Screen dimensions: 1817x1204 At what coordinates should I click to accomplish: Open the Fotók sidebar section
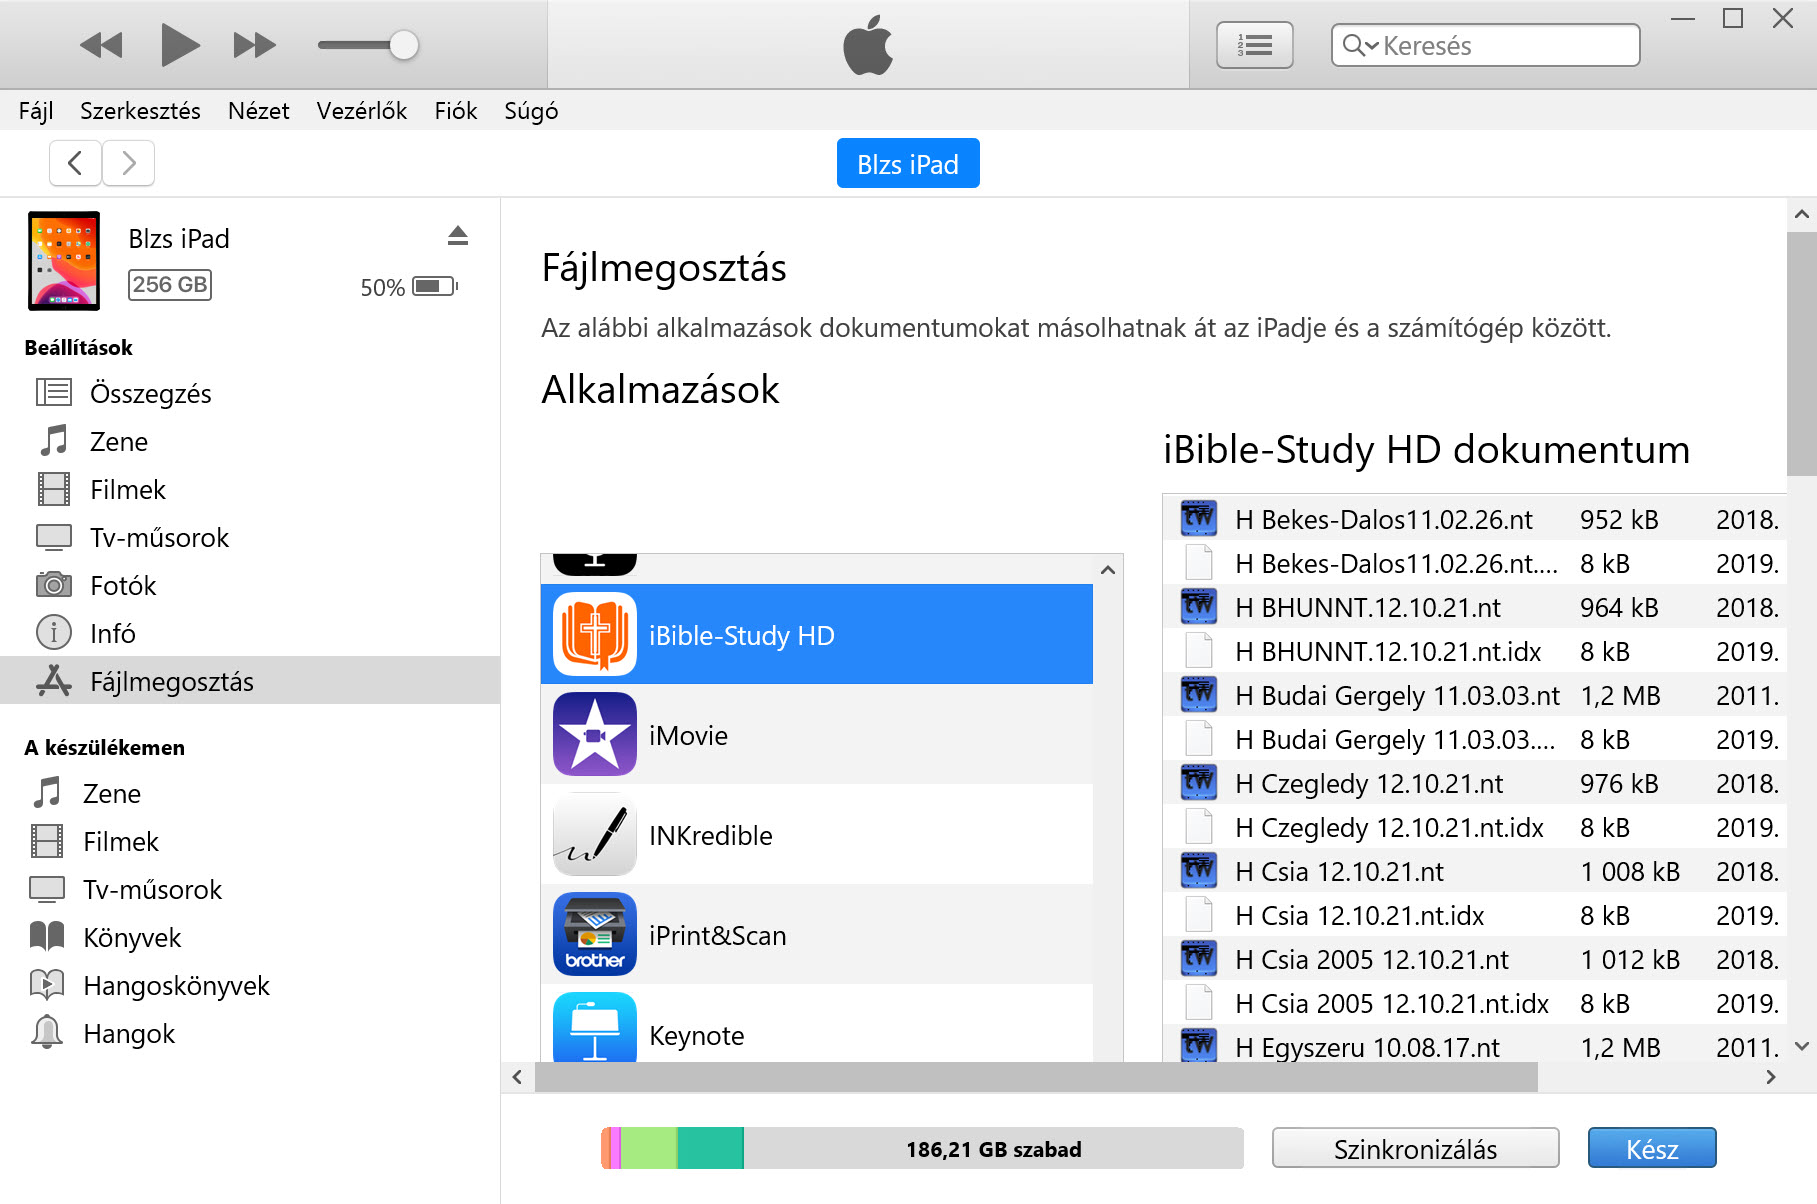pos(250,585)
